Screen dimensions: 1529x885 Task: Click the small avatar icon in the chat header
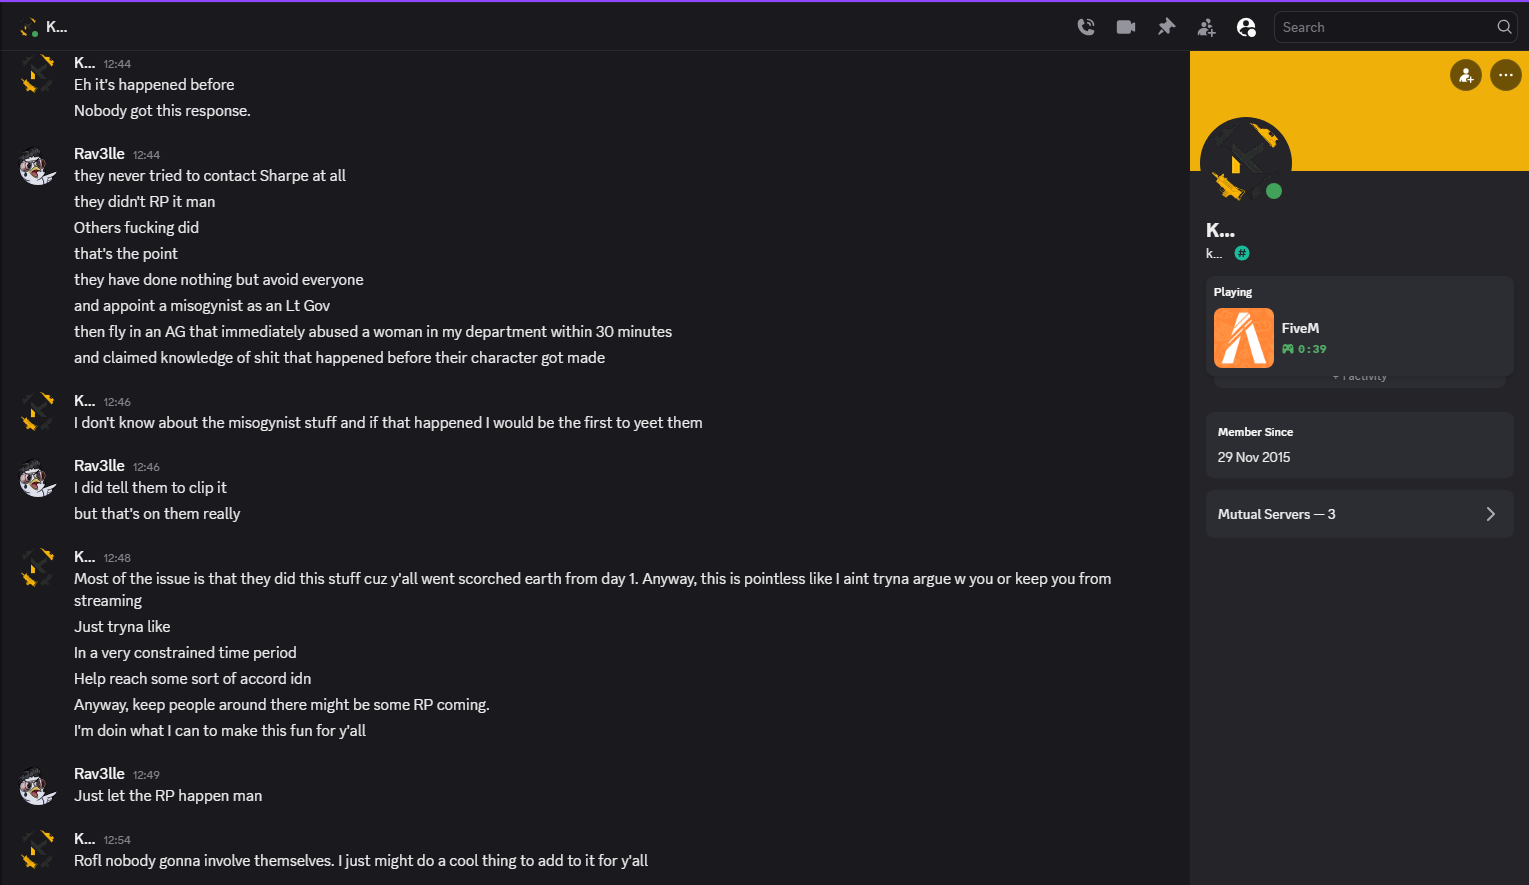29,27
